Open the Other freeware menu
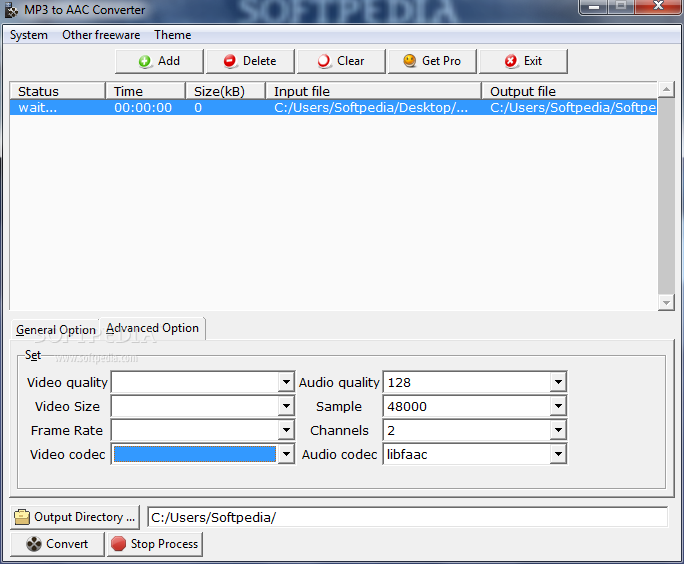This screenshot has width=684, height=564. 101,35
